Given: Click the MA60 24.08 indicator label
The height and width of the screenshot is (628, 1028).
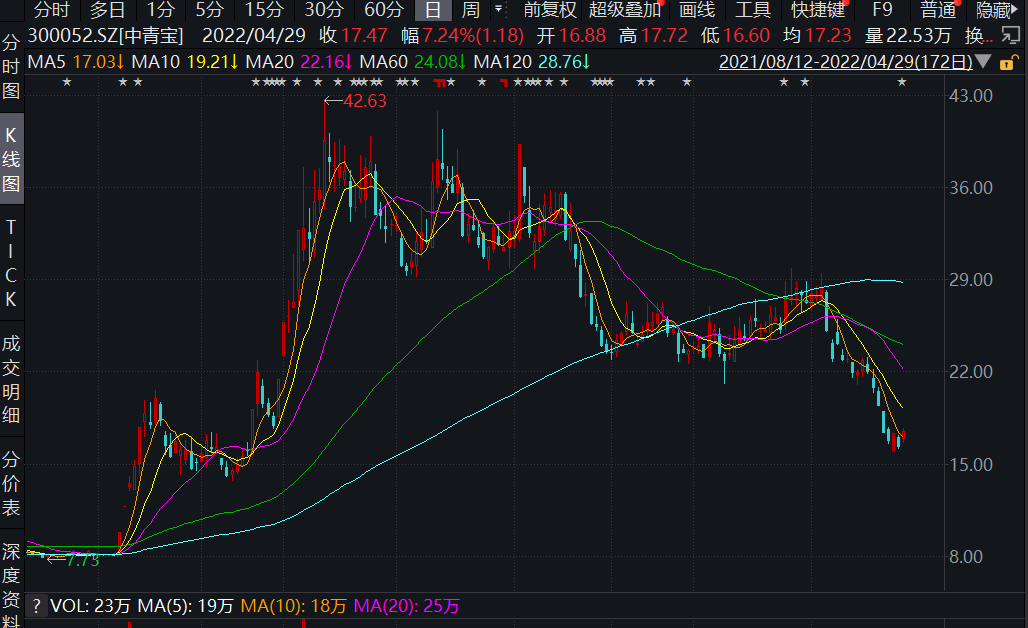Looking at the screenshot, I should point(412,62).
